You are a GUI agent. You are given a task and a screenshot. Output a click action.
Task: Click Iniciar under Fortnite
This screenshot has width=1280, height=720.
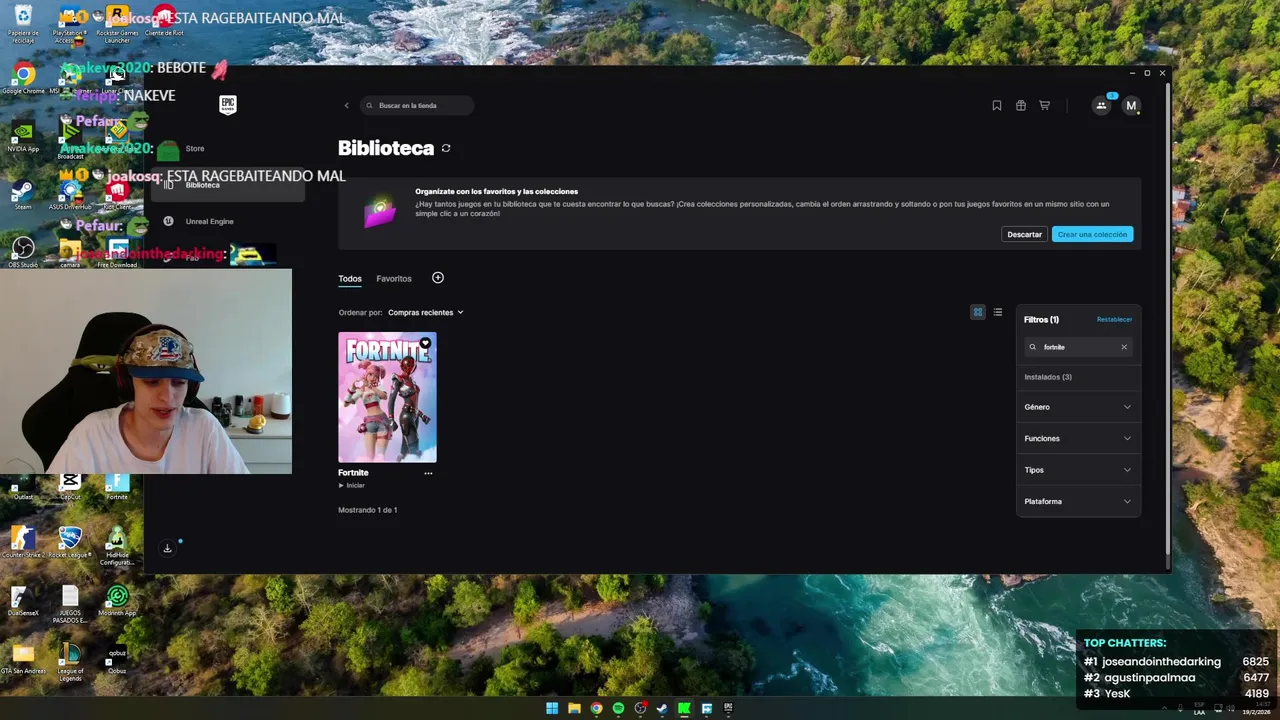pyautogui.click(x=352, y=485)
